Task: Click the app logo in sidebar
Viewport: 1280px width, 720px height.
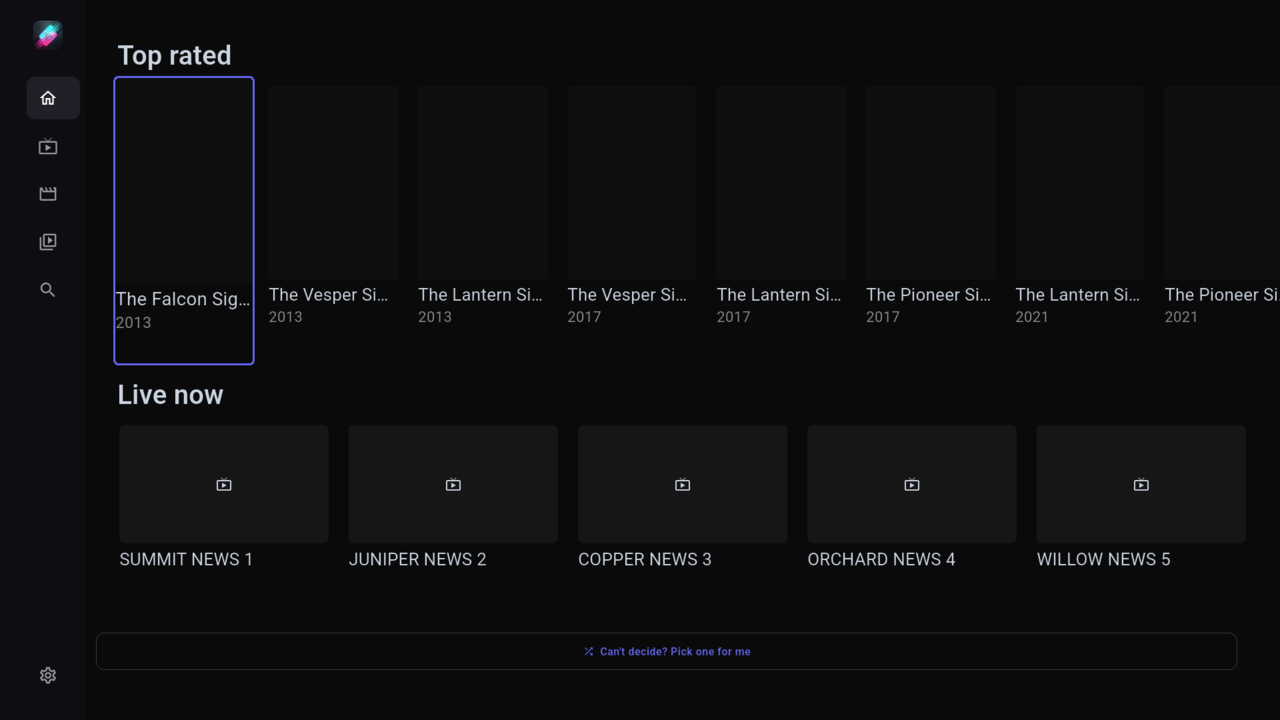Action: [x=48, y=35]
